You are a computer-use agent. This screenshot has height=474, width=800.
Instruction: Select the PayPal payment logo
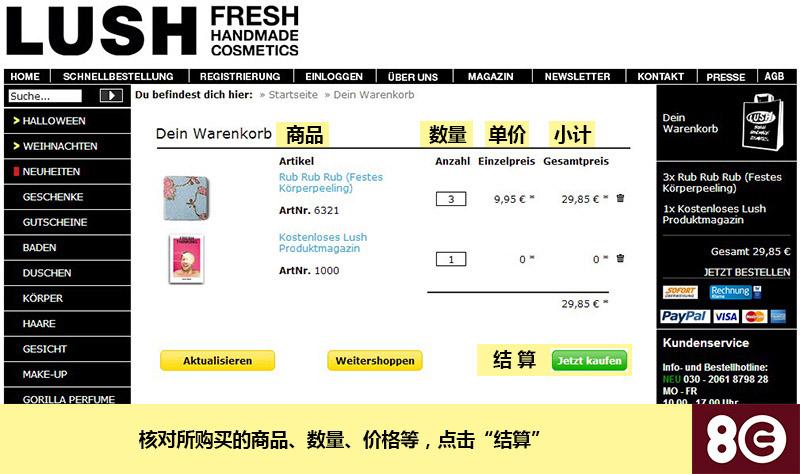pos(684,316)
